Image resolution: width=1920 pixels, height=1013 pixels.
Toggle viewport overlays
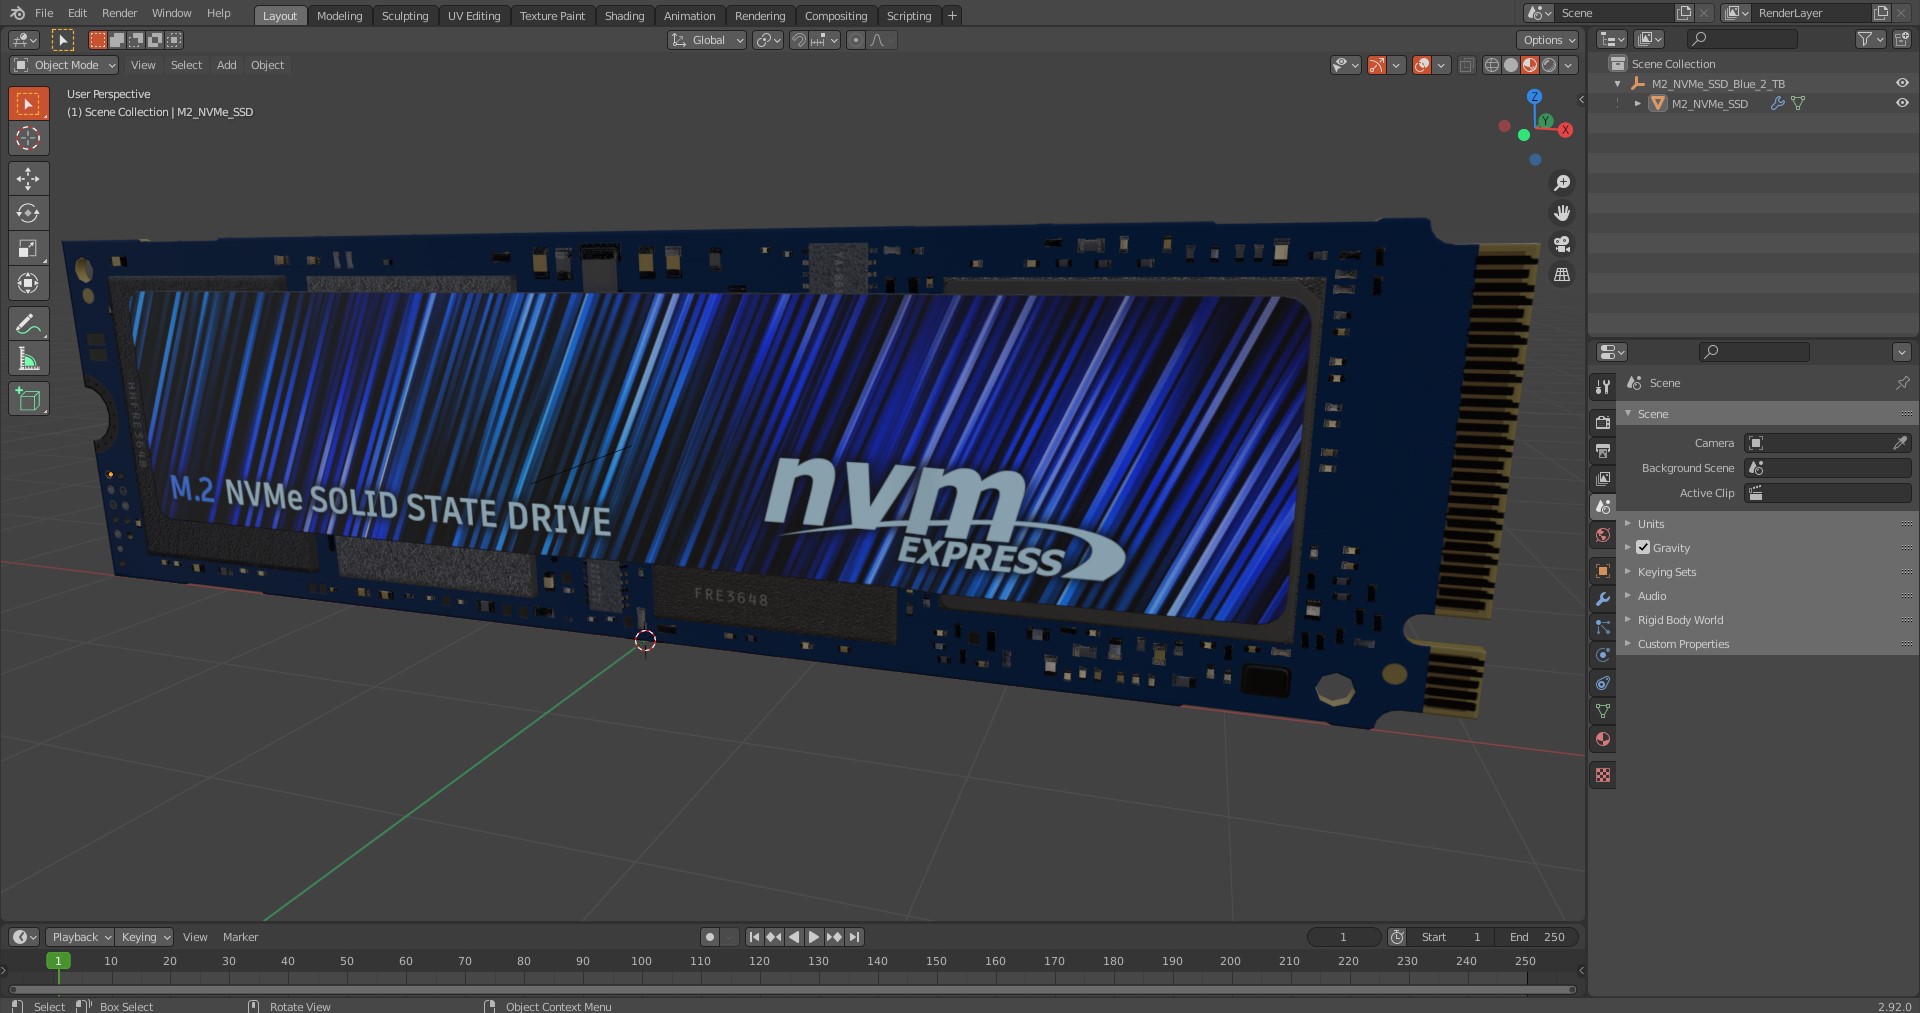(x=1422, y=65)
